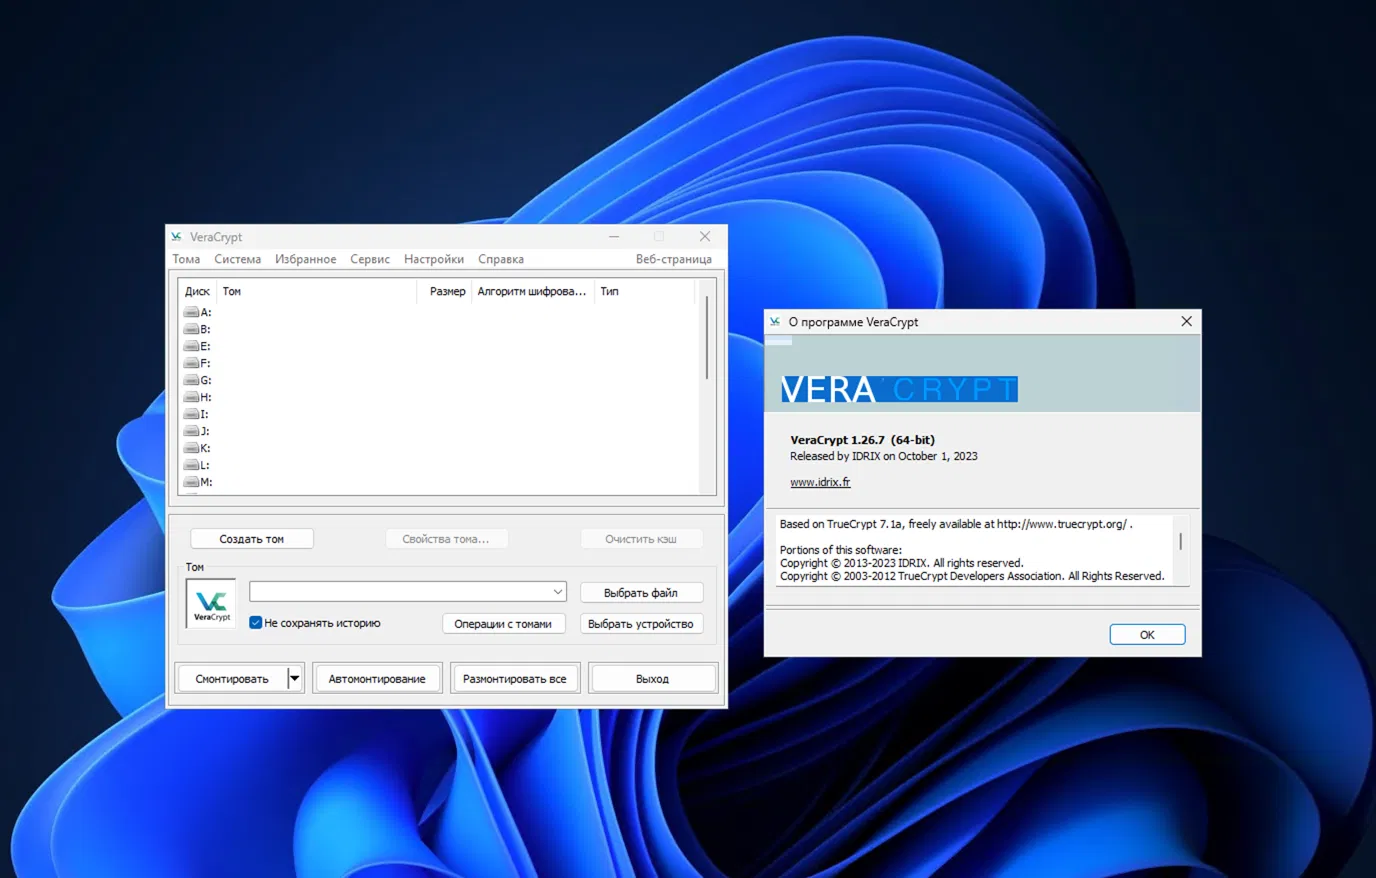Open the Справка menu

pyautogui.click(x=501, y=260)
